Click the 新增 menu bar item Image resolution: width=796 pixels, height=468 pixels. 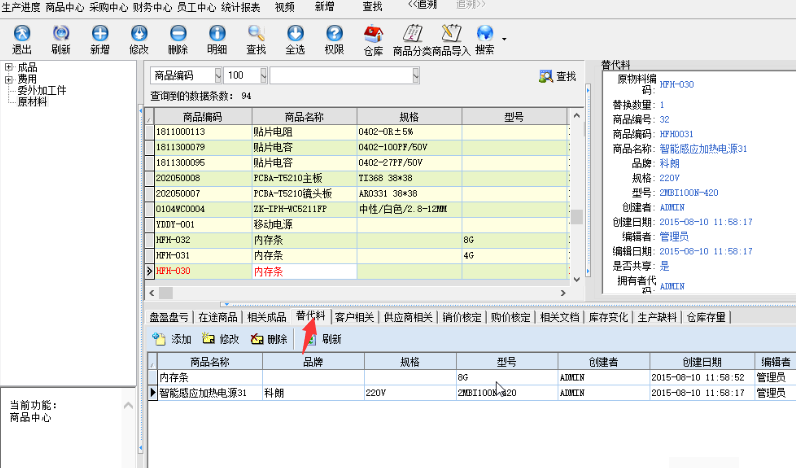(x=324, y=7)
